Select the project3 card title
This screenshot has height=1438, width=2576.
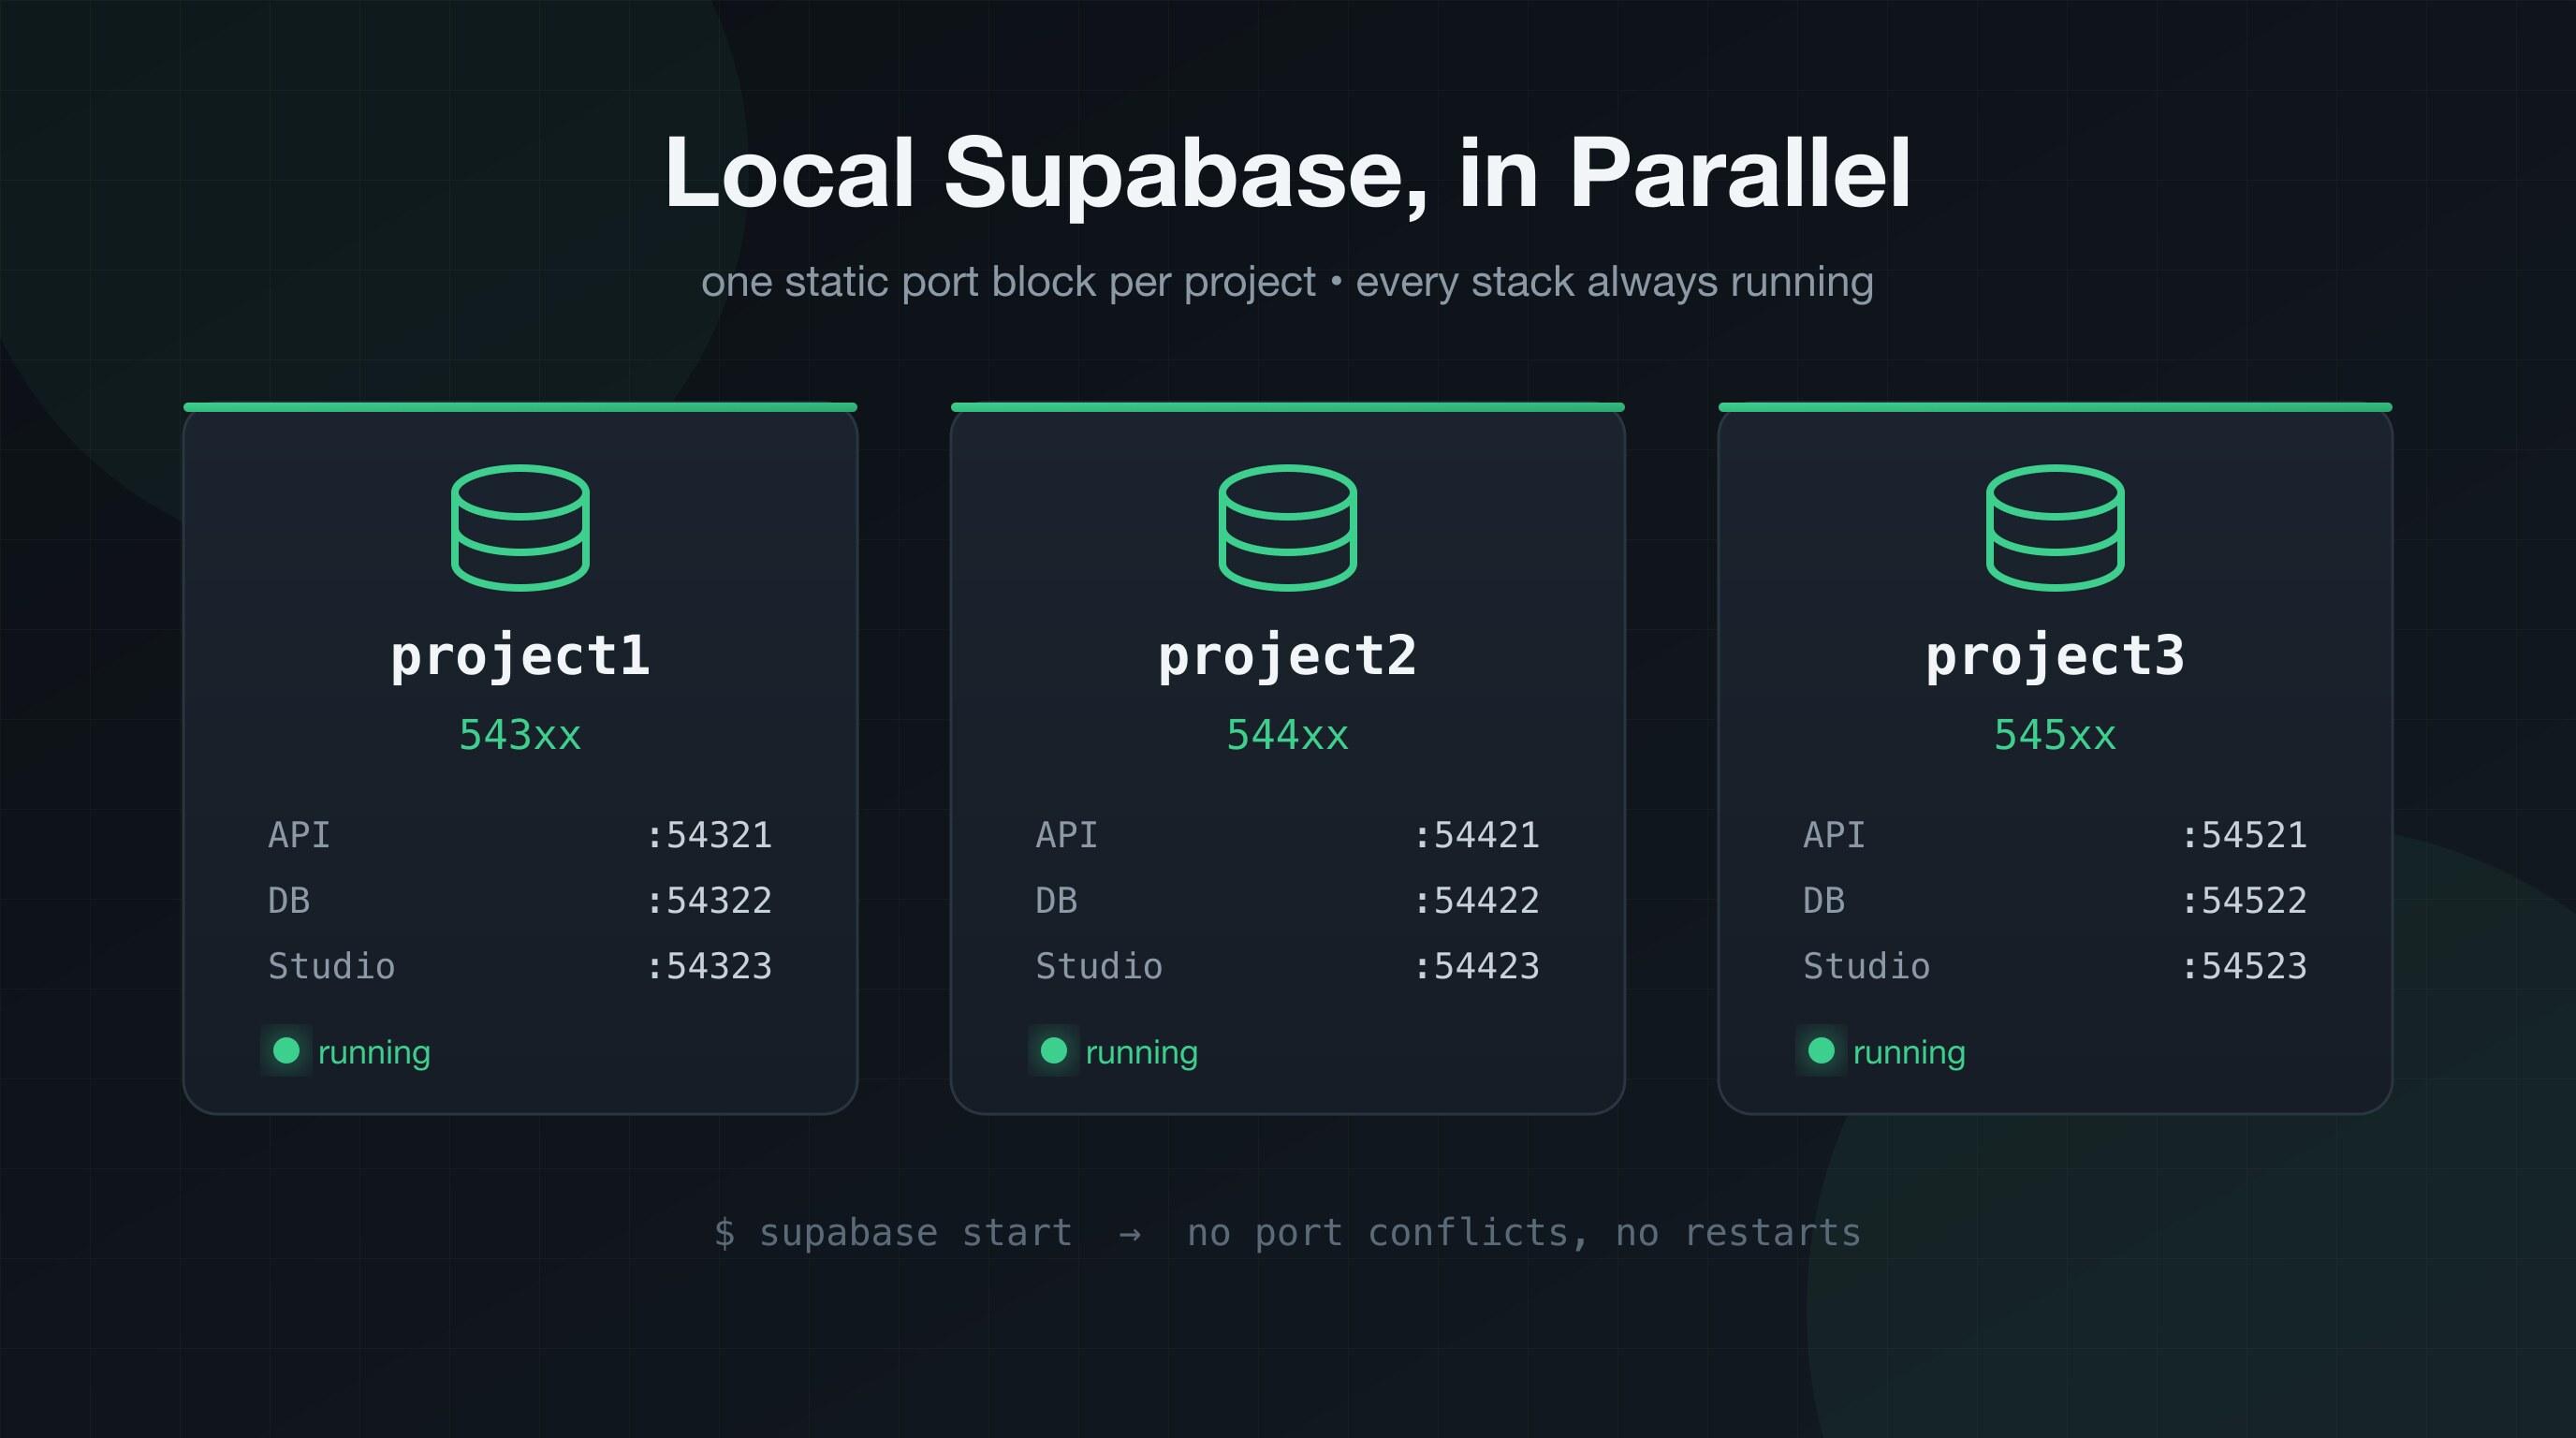pyautogui.click(x=2055, y=657)
